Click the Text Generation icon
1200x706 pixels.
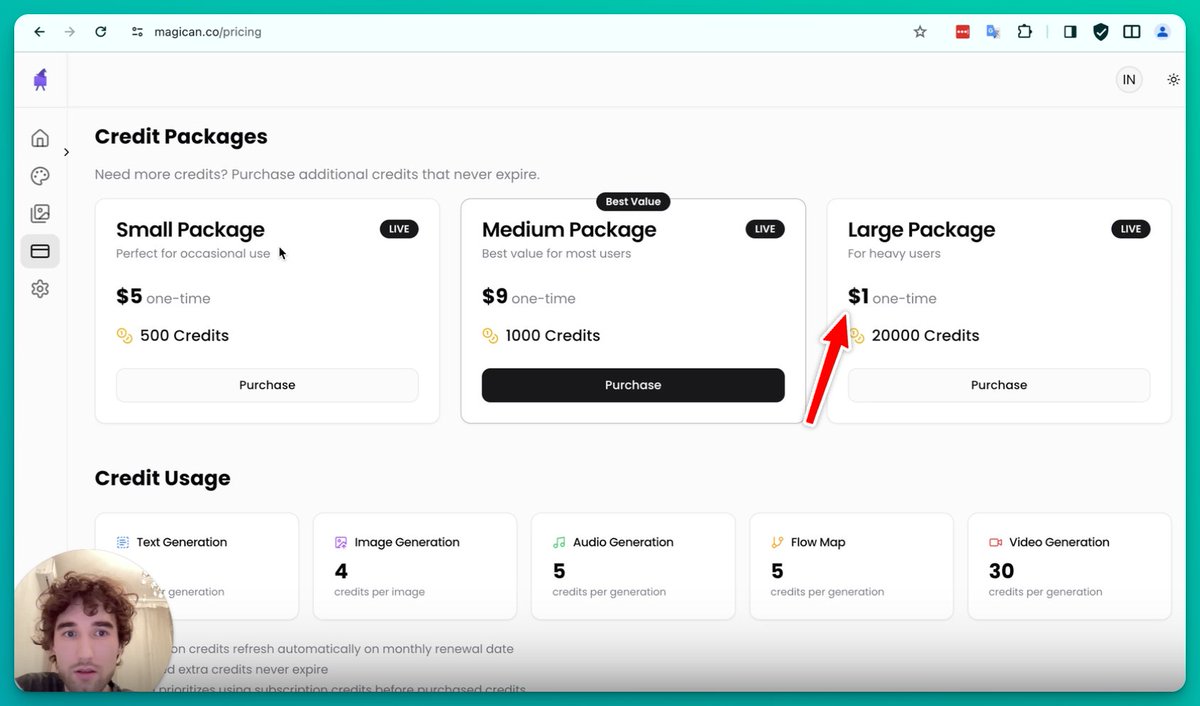pos(123,542)
